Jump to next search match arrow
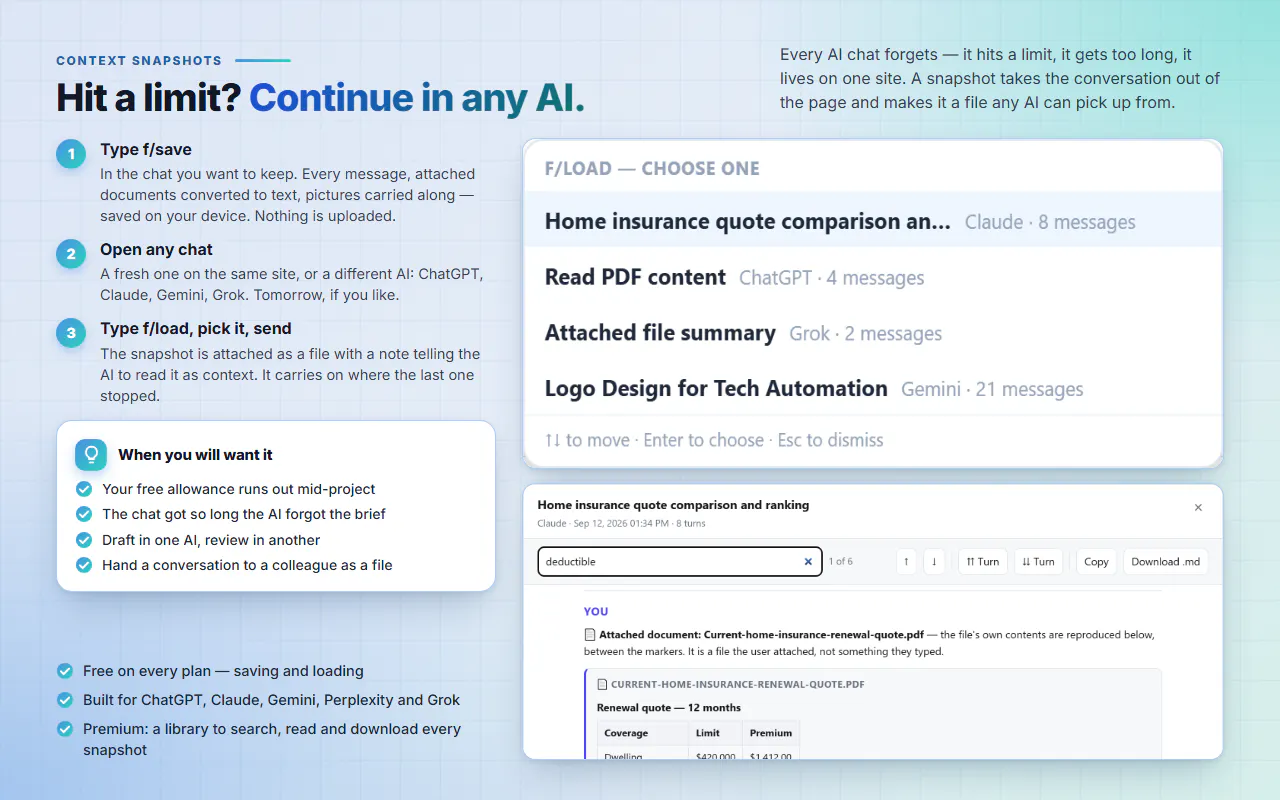 934,562
